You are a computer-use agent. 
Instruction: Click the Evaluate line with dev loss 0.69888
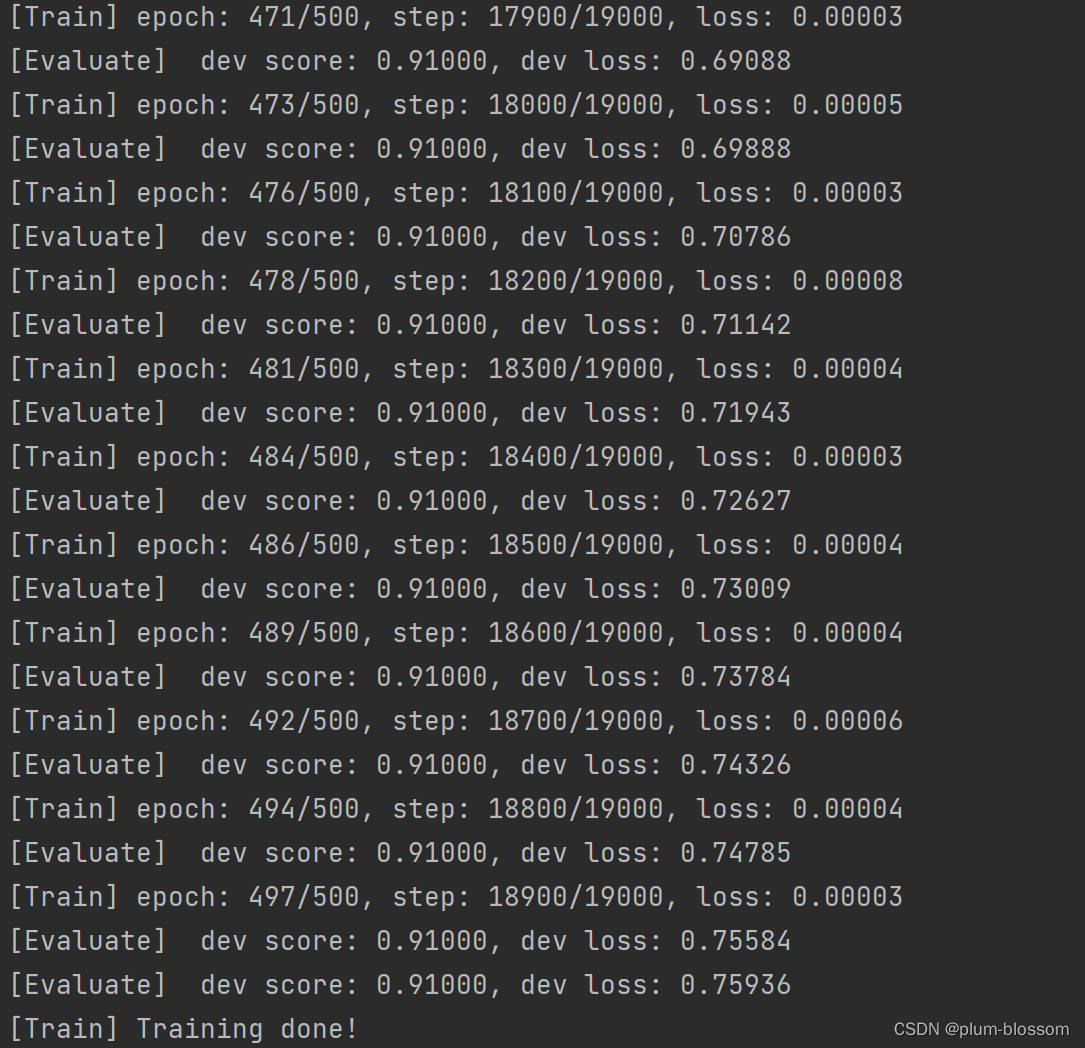(x=400, y=149)
